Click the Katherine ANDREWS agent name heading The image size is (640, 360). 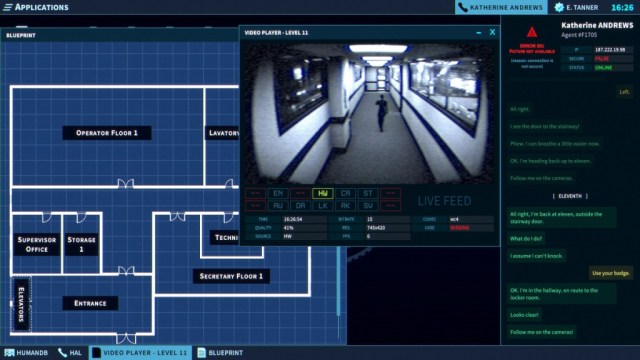tap(597, 25)
